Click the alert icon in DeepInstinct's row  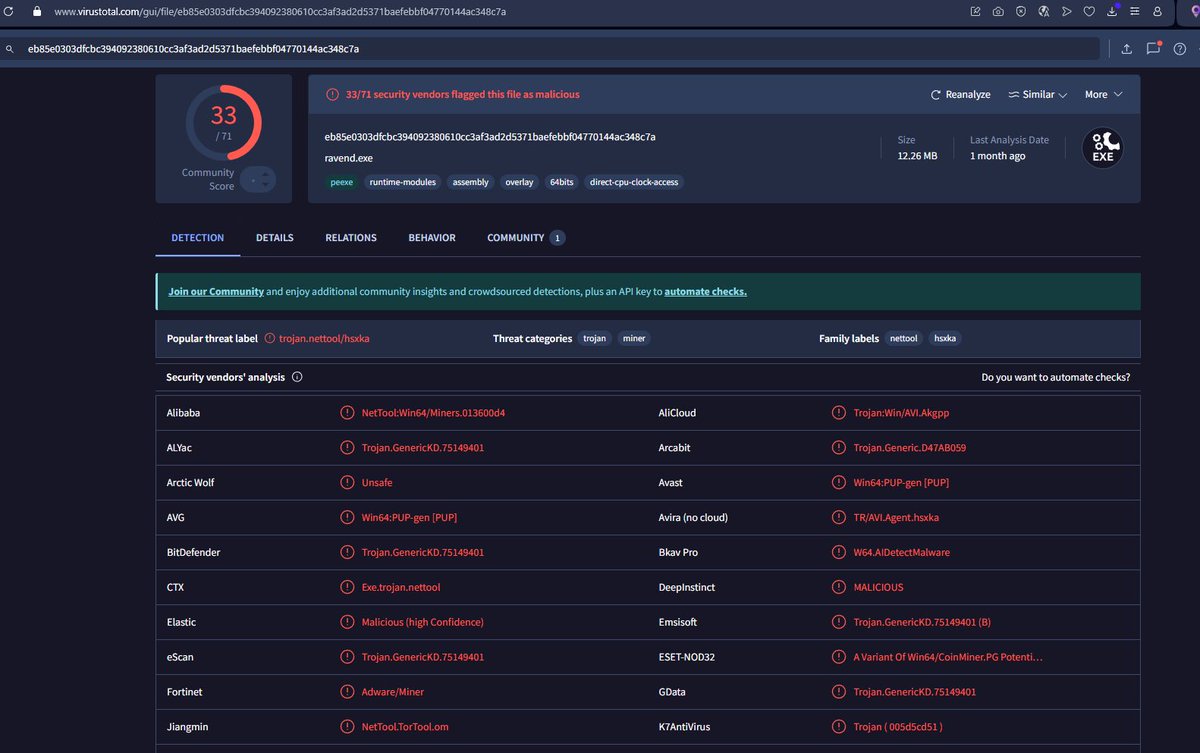pyautogui.click(x=839, y=587)
